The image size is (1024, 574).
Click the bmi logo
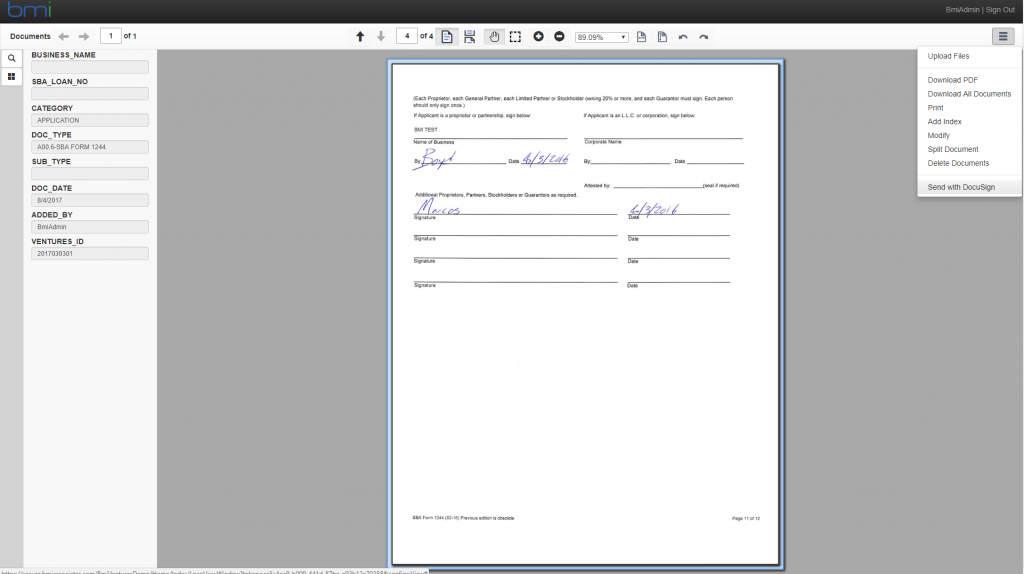tap(29, 10)
